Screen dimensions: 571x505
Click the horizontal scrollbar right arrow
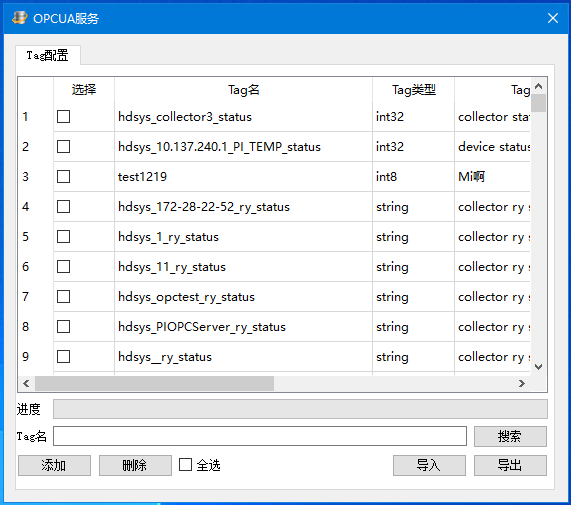tap(522, 383)
